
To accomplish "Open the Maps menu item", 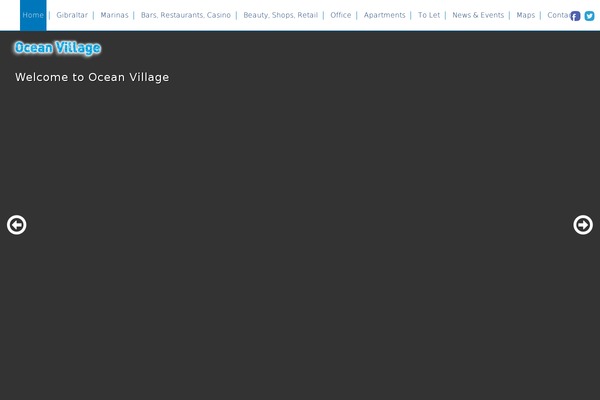I will coord(525,15).
